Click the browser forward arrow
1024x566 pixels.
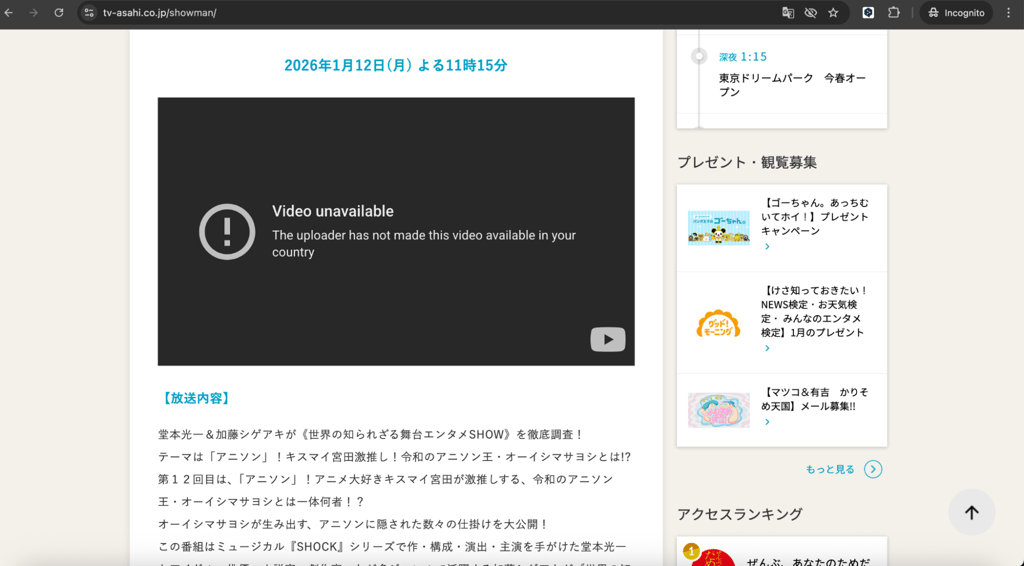click(x=33, y=12)
